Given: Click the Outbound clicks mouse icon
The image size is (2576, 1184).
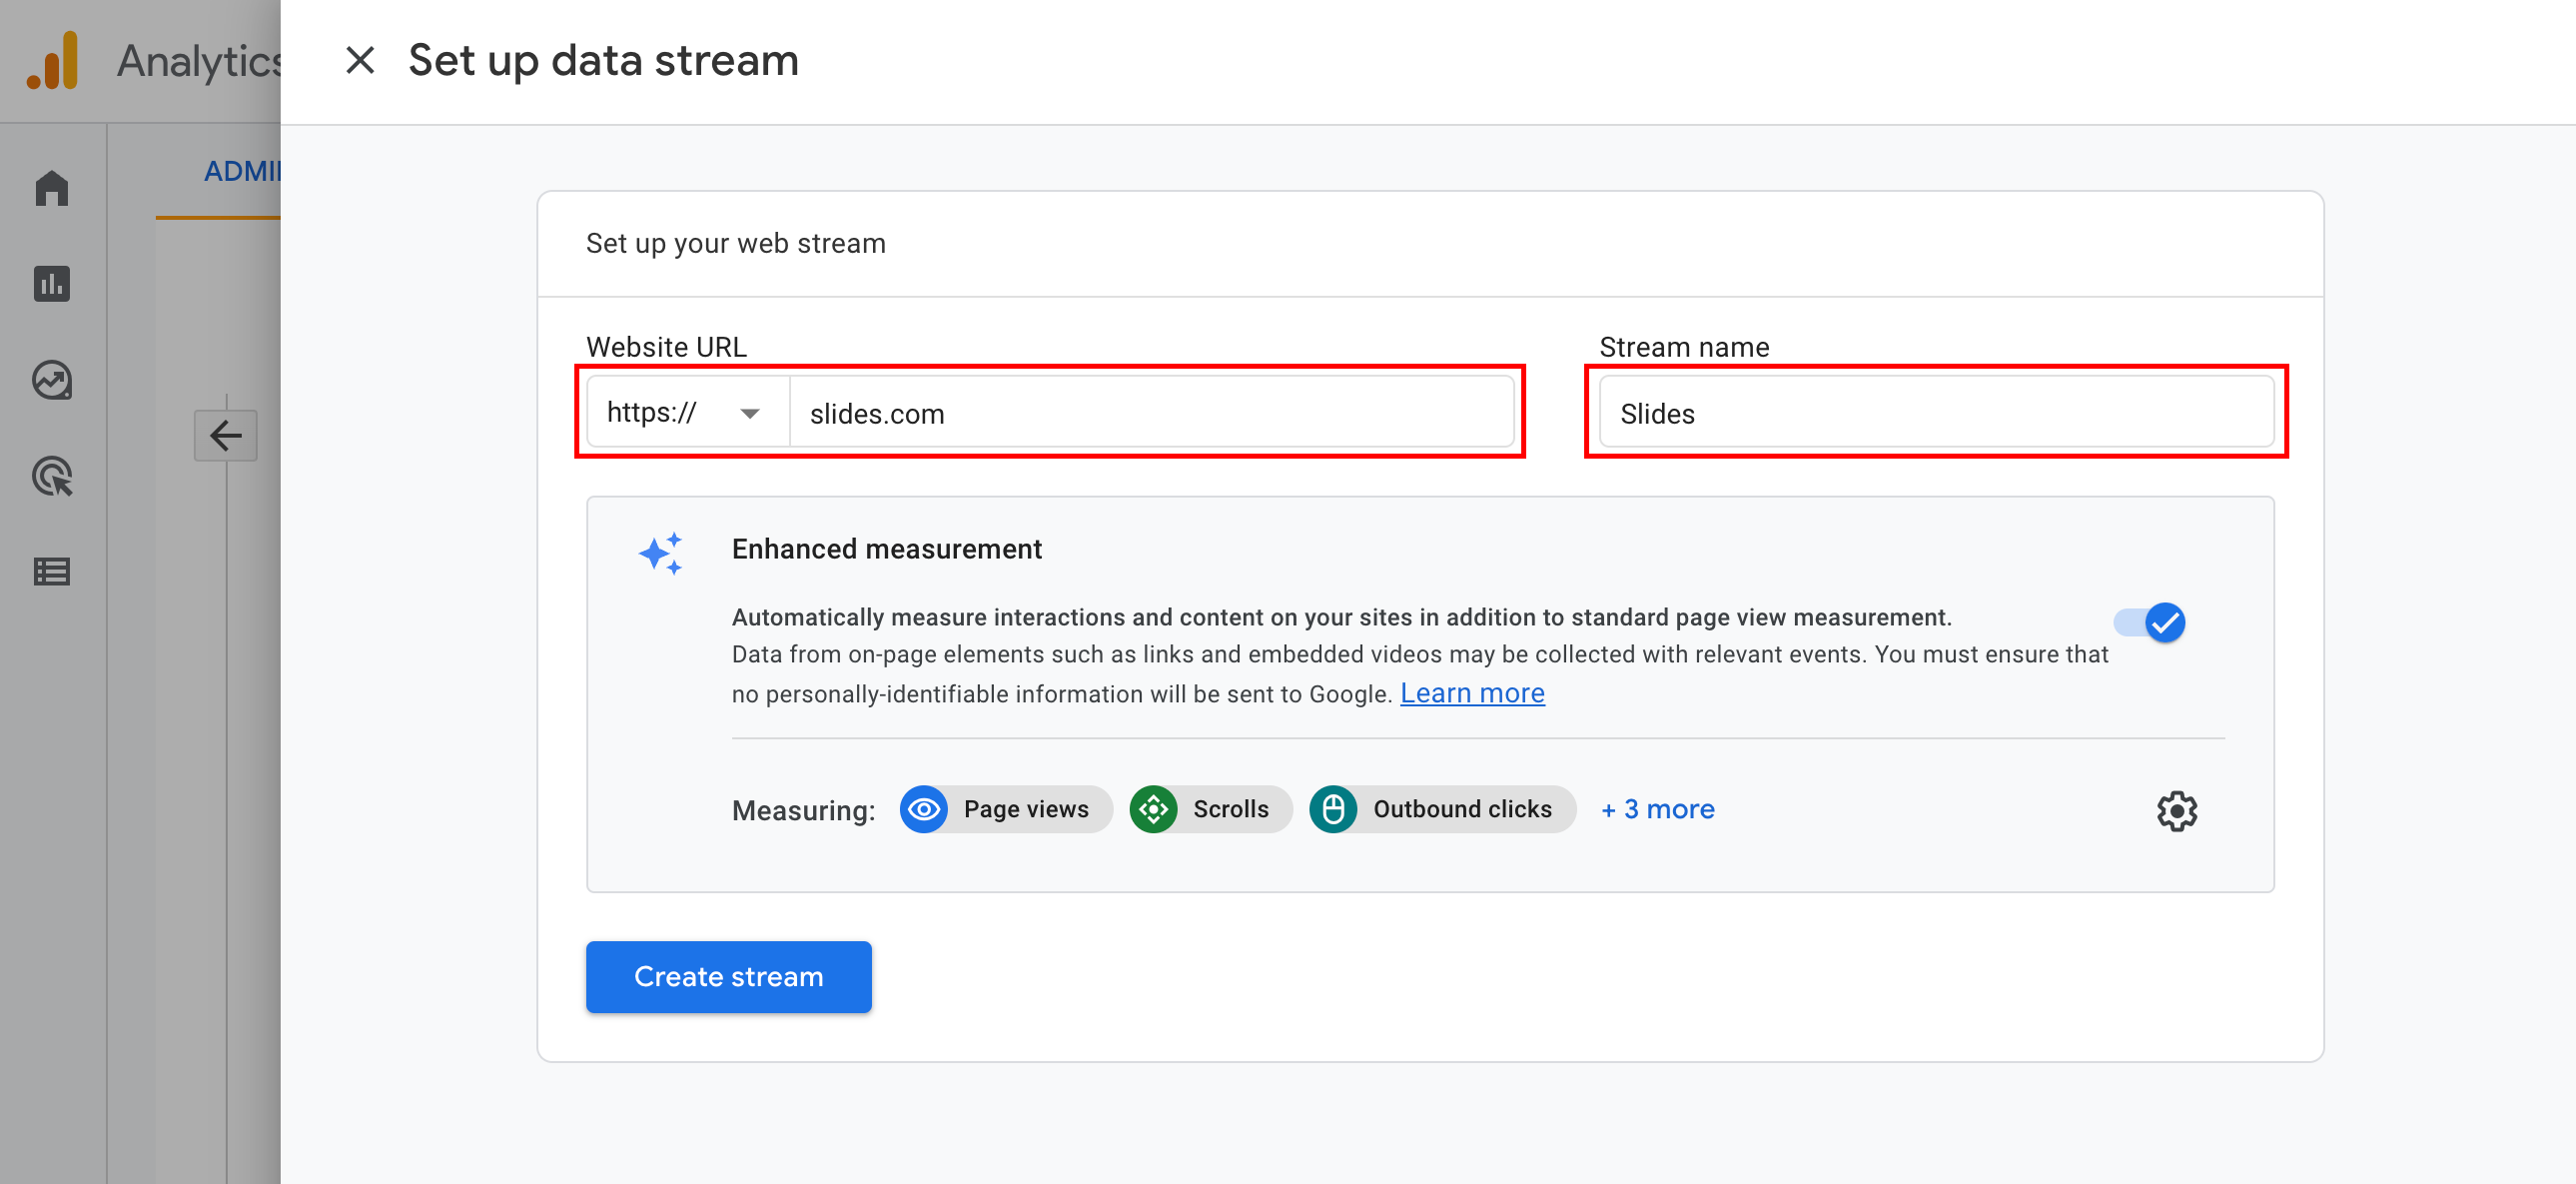Looking at the screenshot, I should coord(1333,809).
